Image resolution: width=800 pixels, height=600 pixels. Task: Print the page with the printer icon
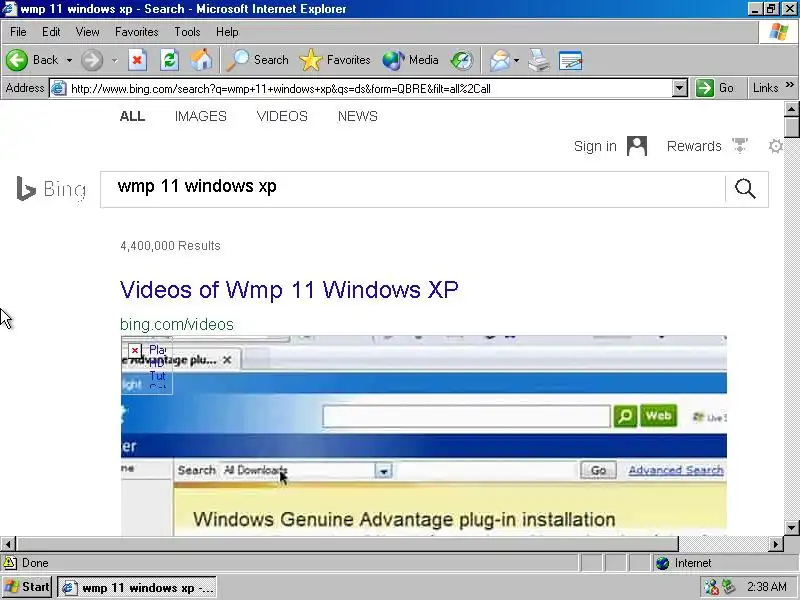[x=539, y=60]
